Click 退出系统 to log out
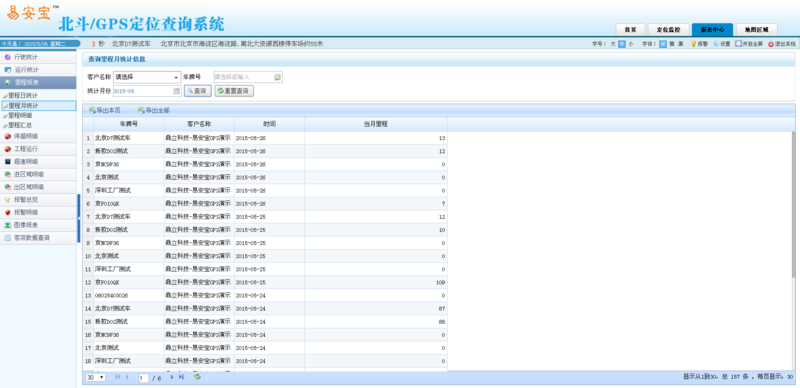Image resolution: width=800 pixels, height=388 pixels. point(782,44)
